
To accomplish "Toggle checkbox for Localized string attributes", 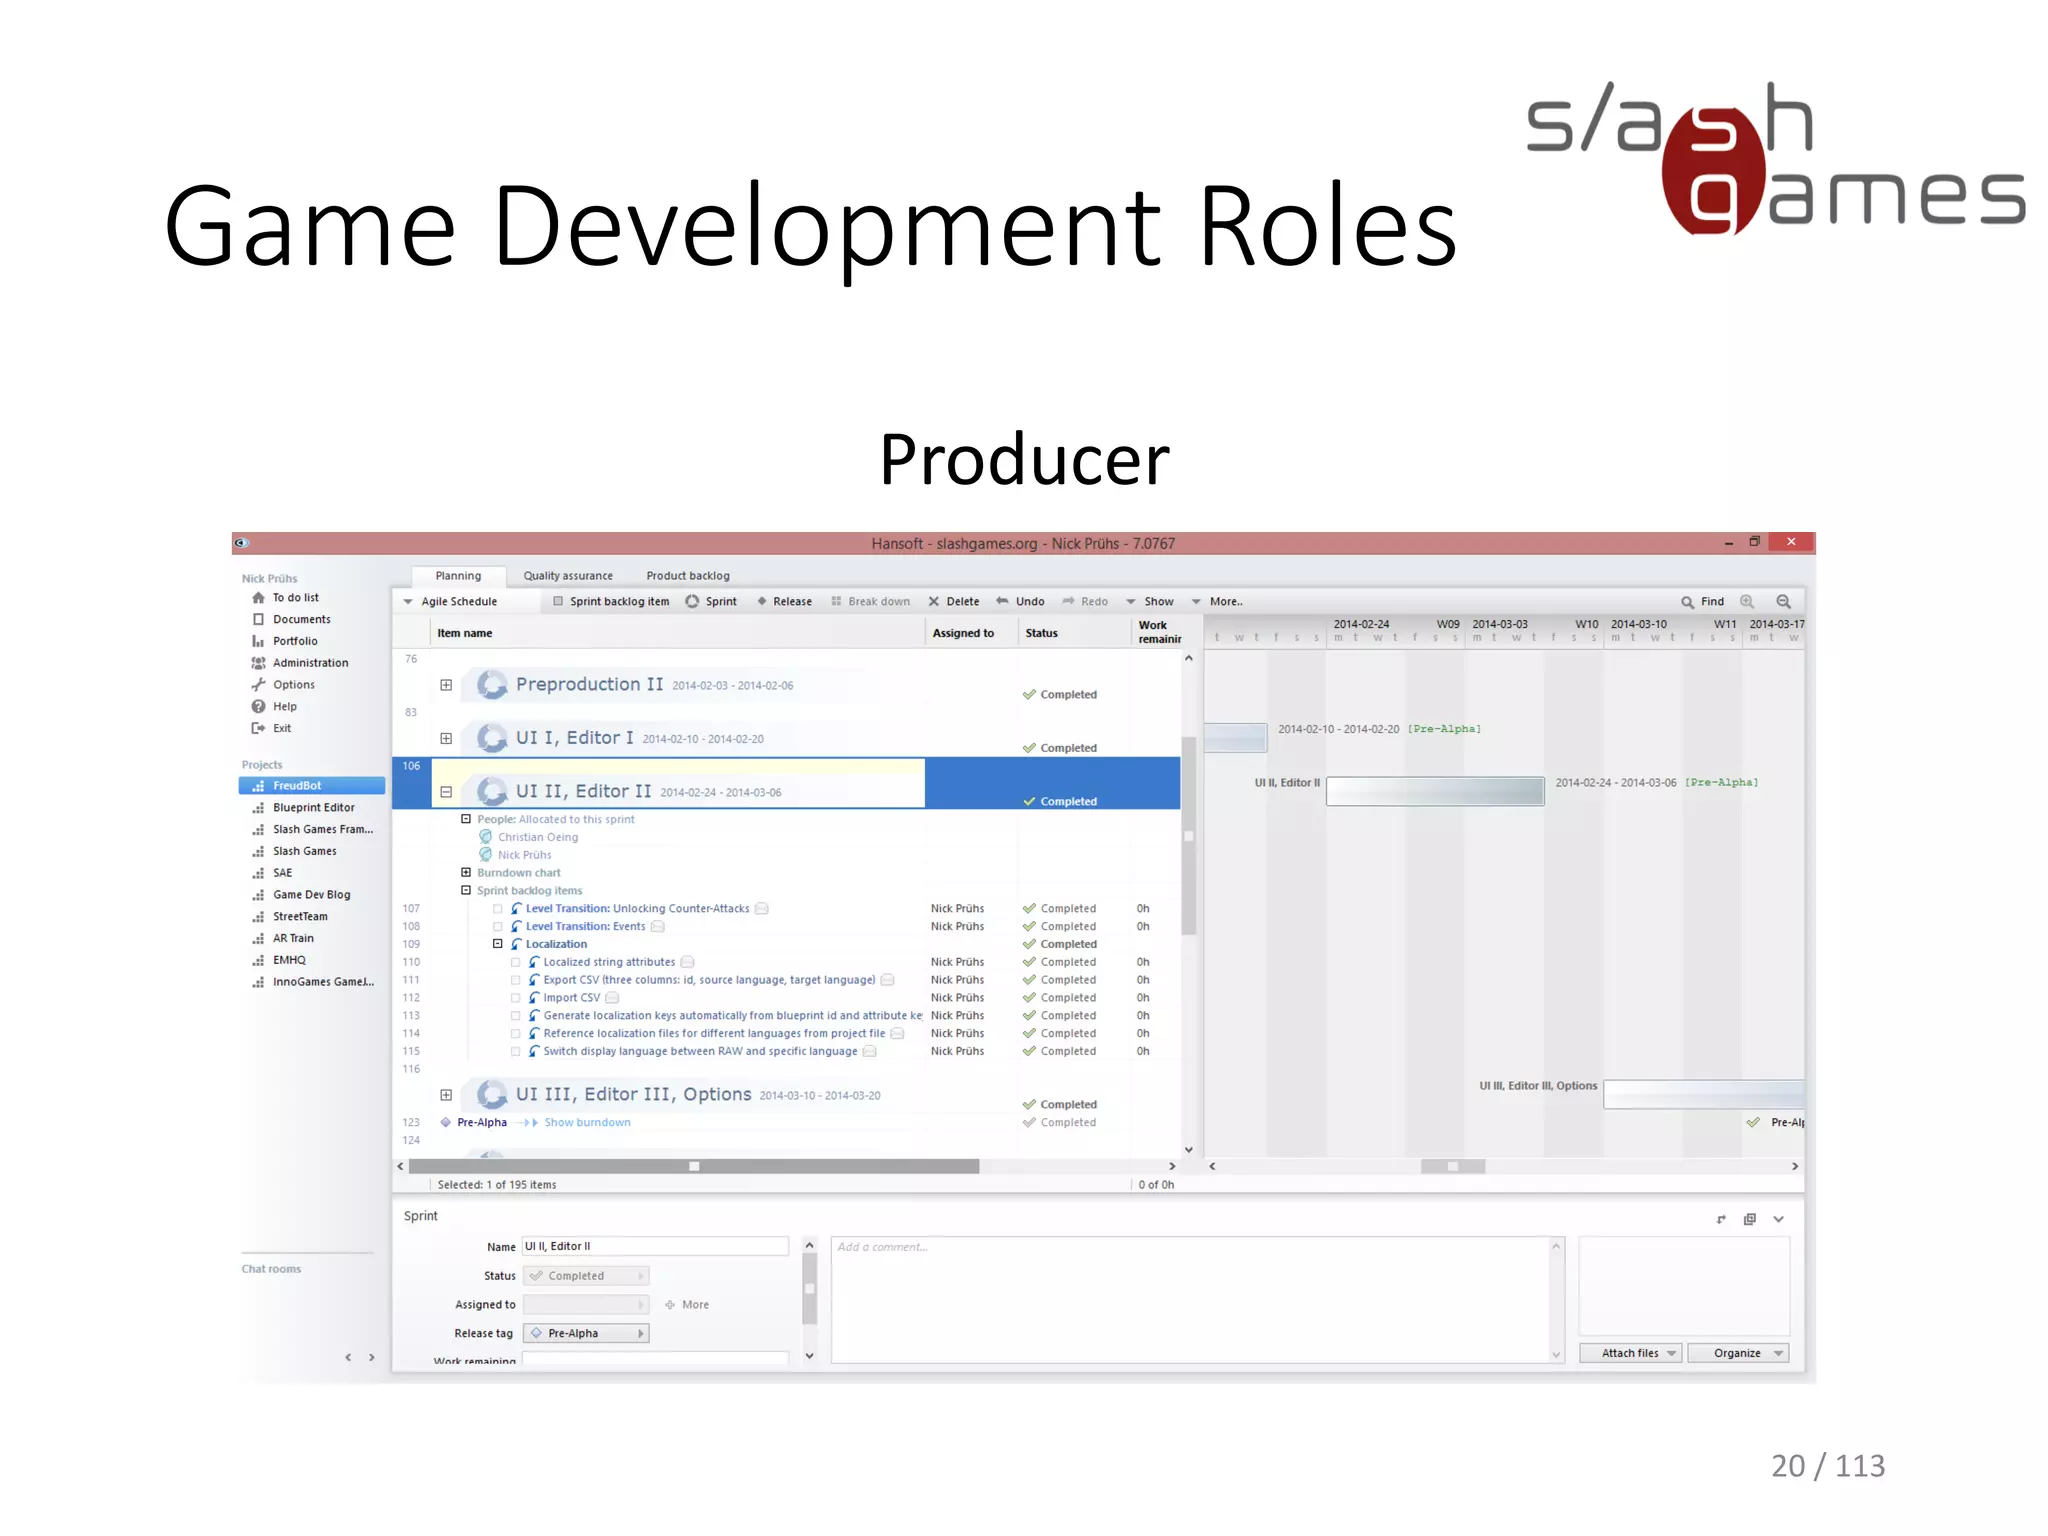I will 516,963.
